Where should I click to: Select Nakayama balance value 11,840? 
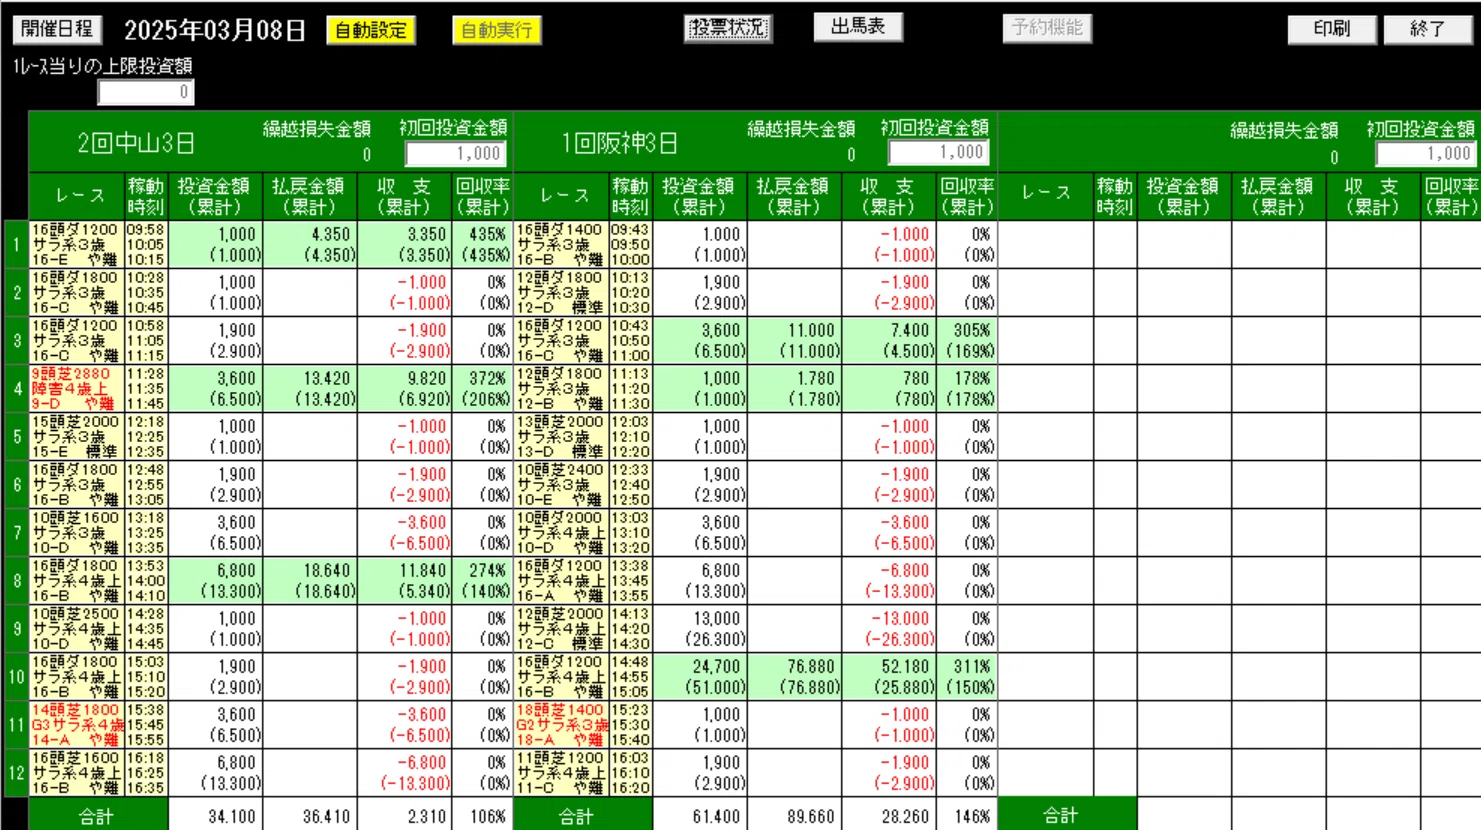pos(422,570)
